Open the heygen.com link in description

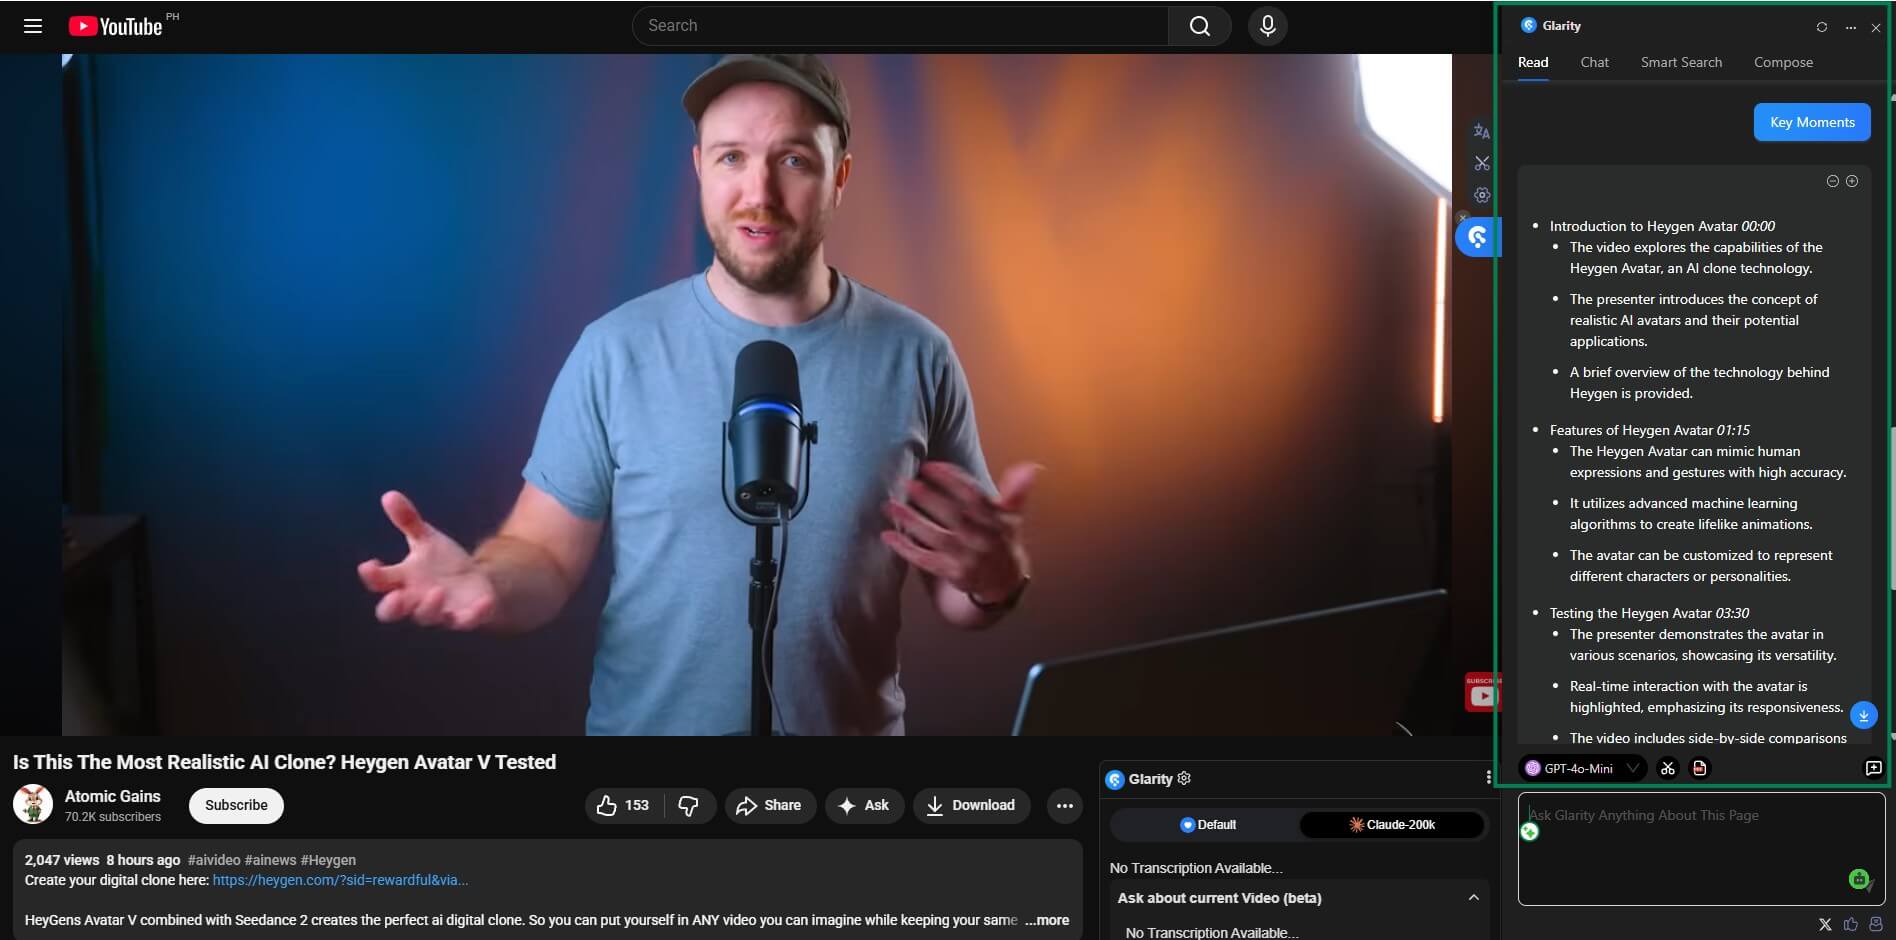pyautogui.click(x=340, y=881)
